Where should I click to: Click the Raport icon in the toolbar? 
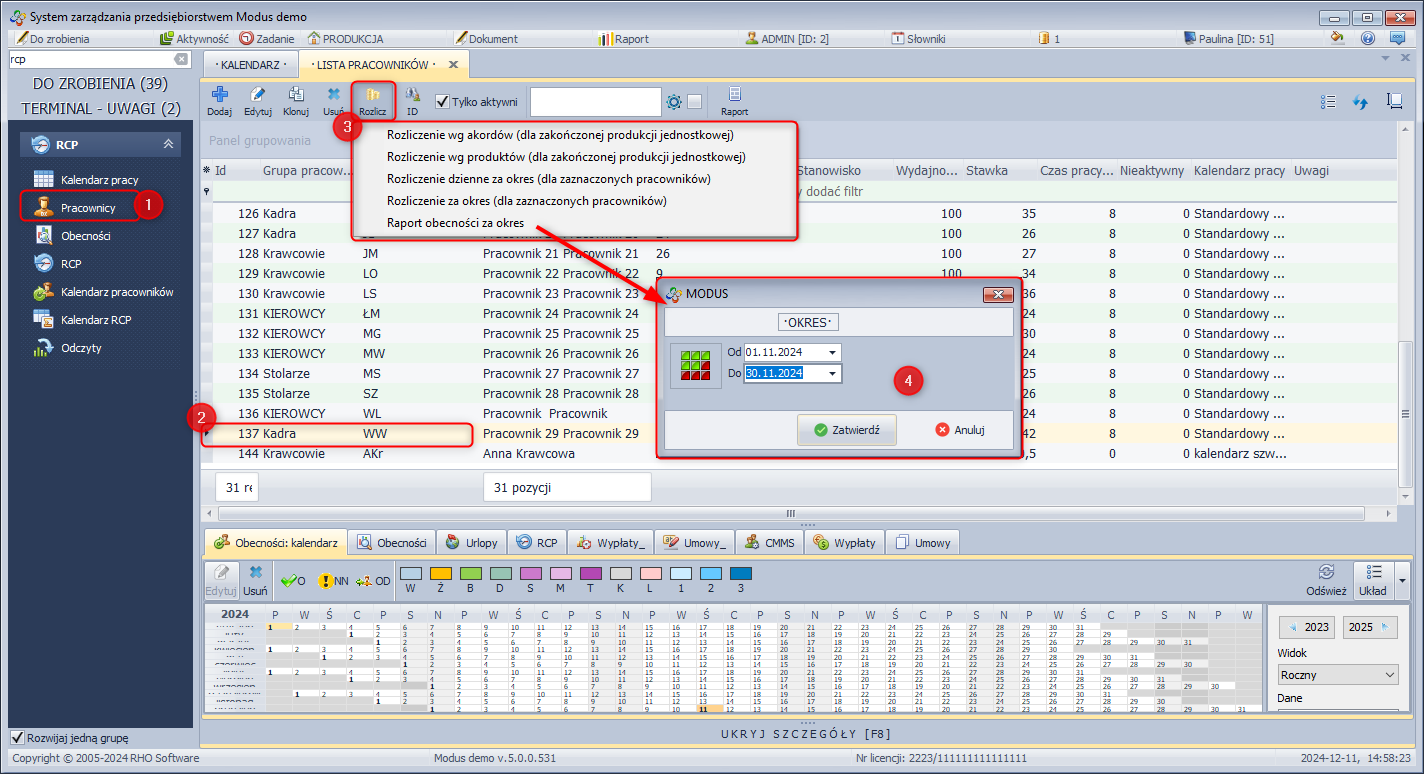734,99
